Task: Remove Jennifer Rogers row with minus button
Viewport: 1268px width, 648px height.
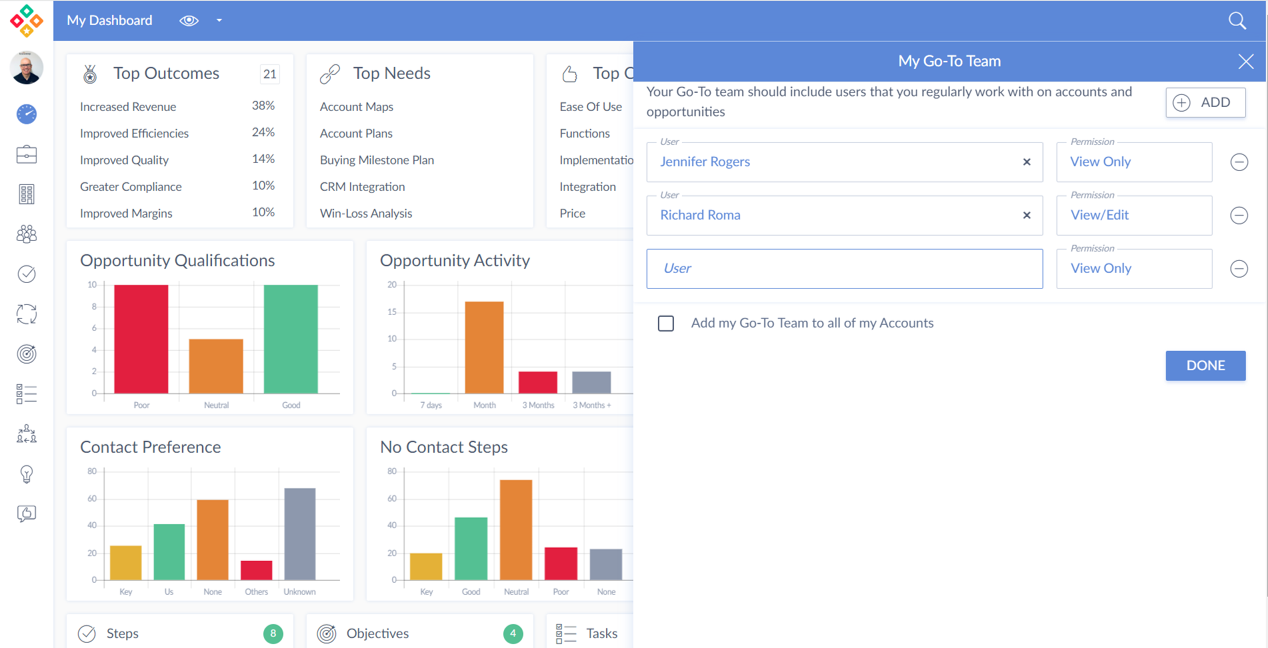Action: click(x=1239, y=162)
